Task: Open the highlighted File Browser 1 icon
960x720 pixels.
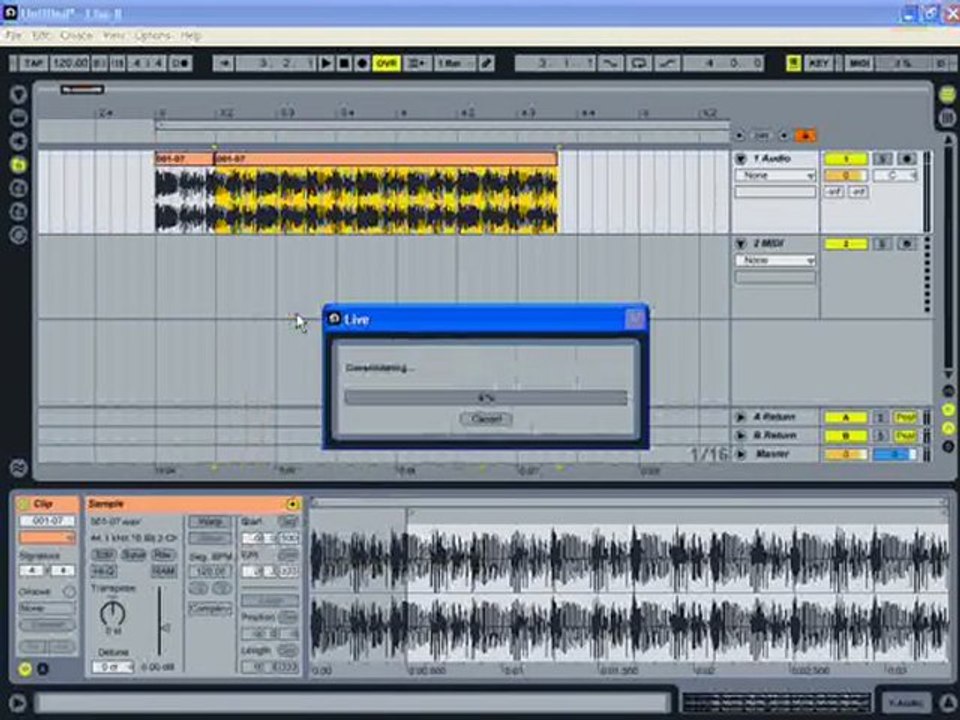Action: (18, 164)
